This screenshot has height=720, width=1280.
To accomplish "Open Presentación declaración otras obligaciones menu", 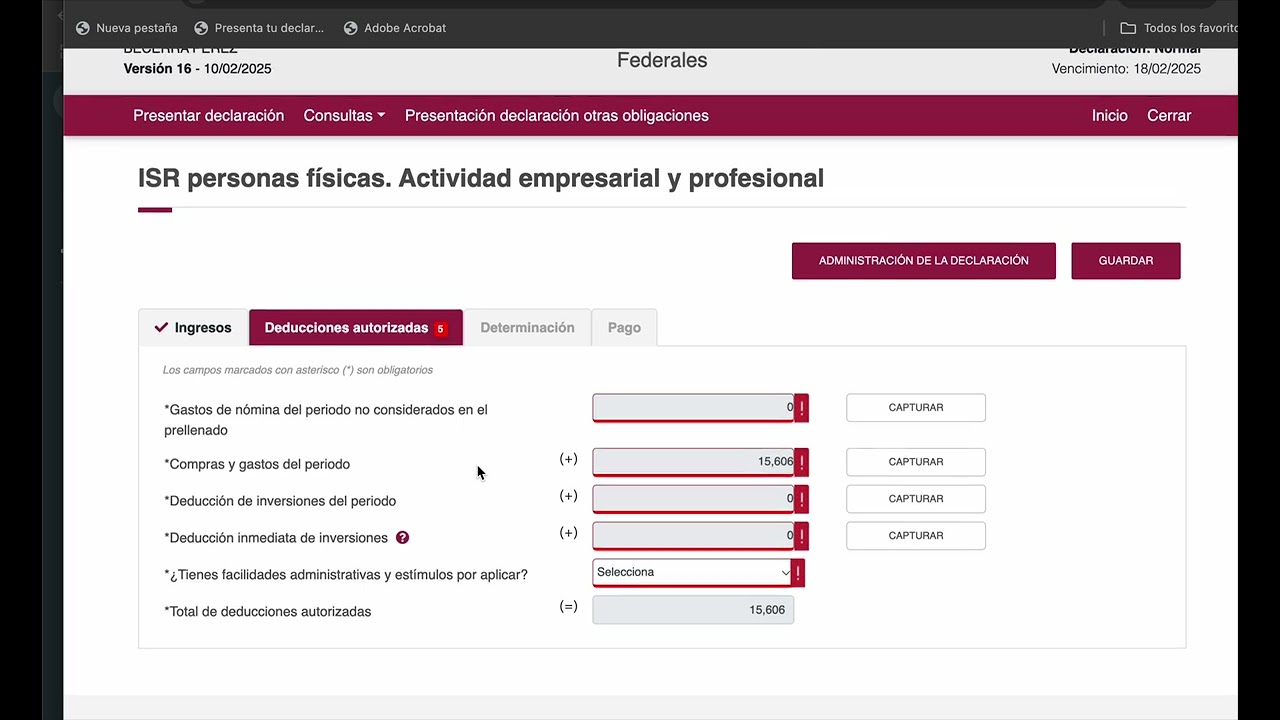I will tap(556, 116).
